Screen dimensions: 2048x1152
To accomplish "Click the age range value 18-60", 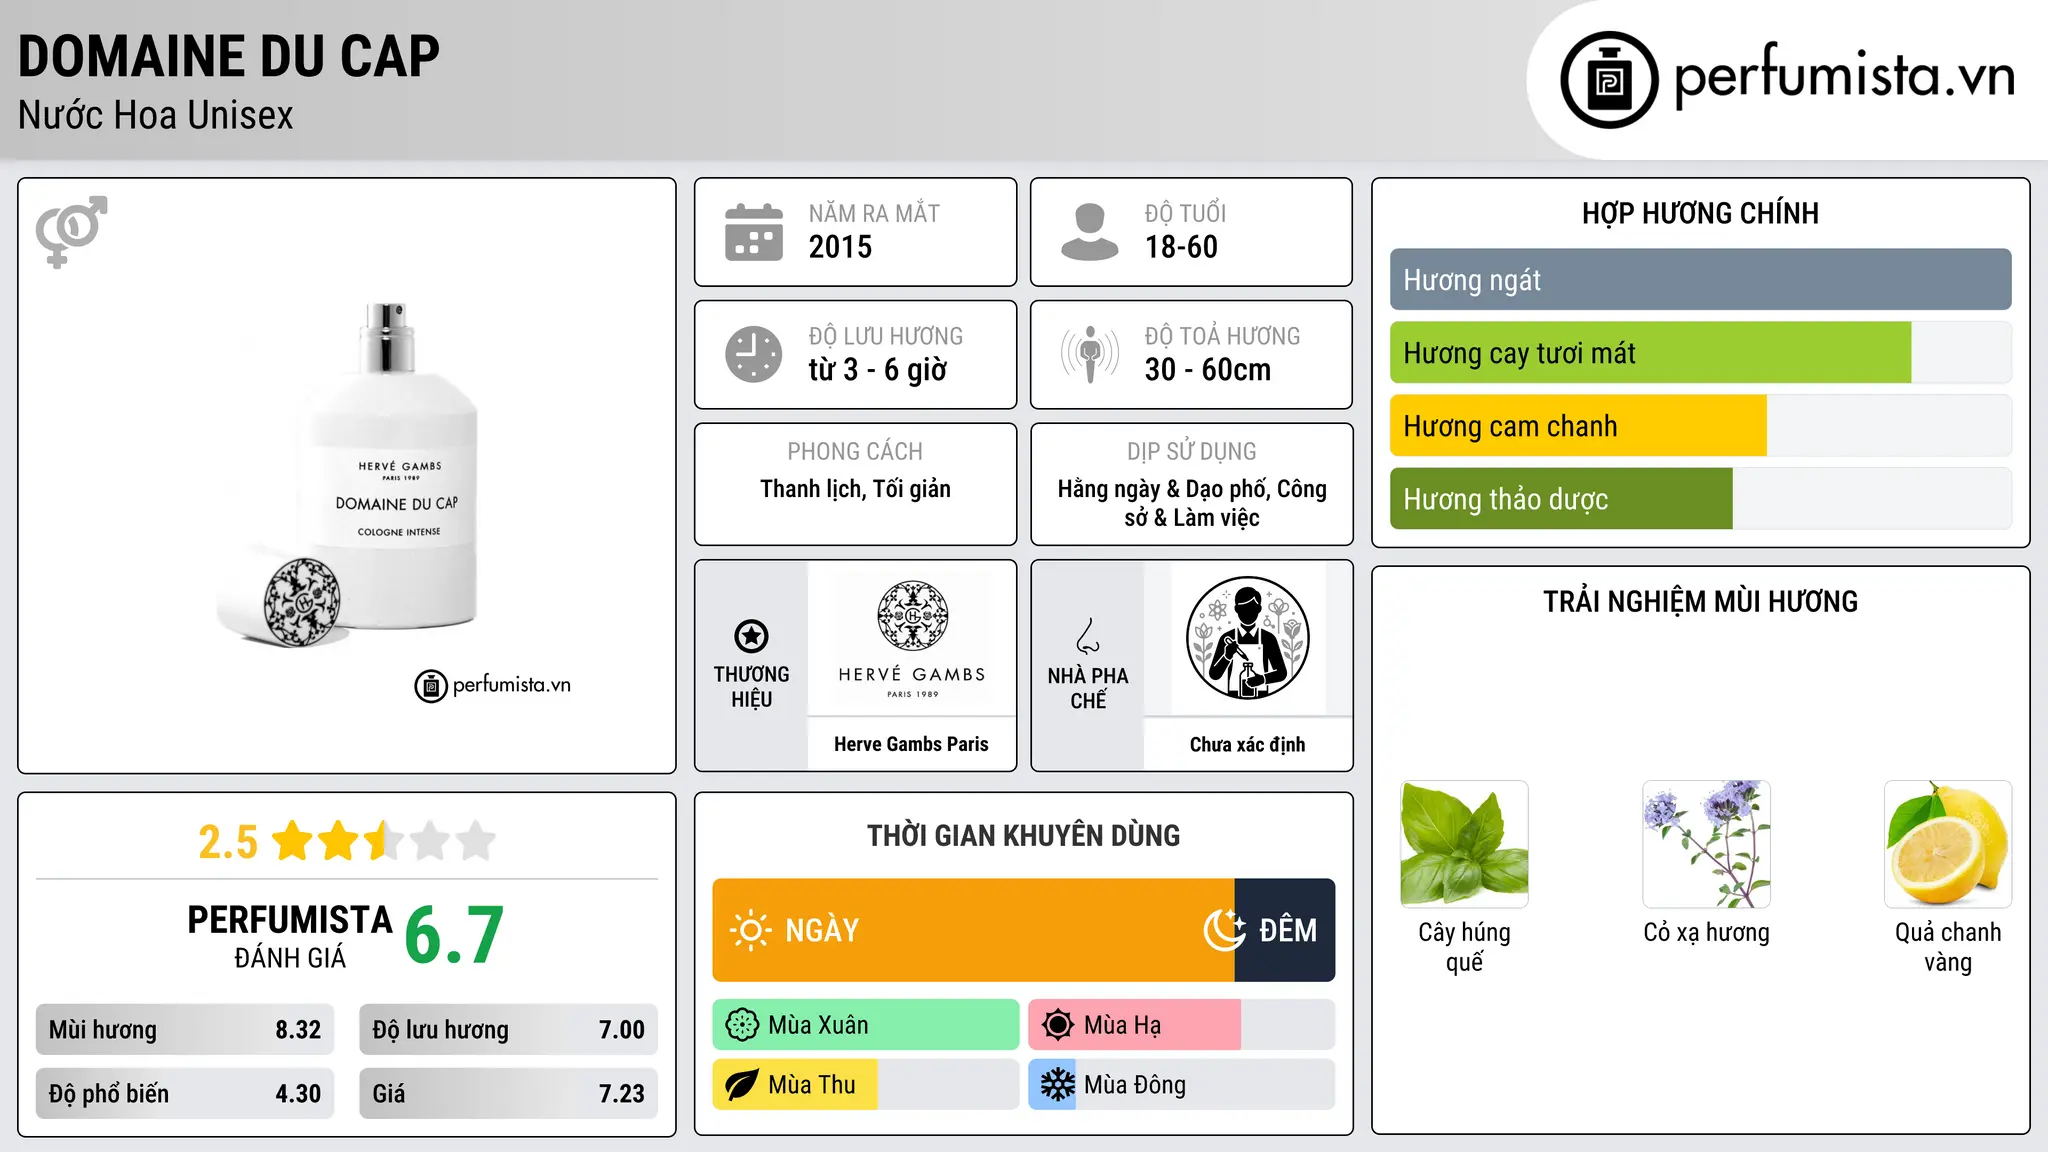I will click(x=1181, y=247).
